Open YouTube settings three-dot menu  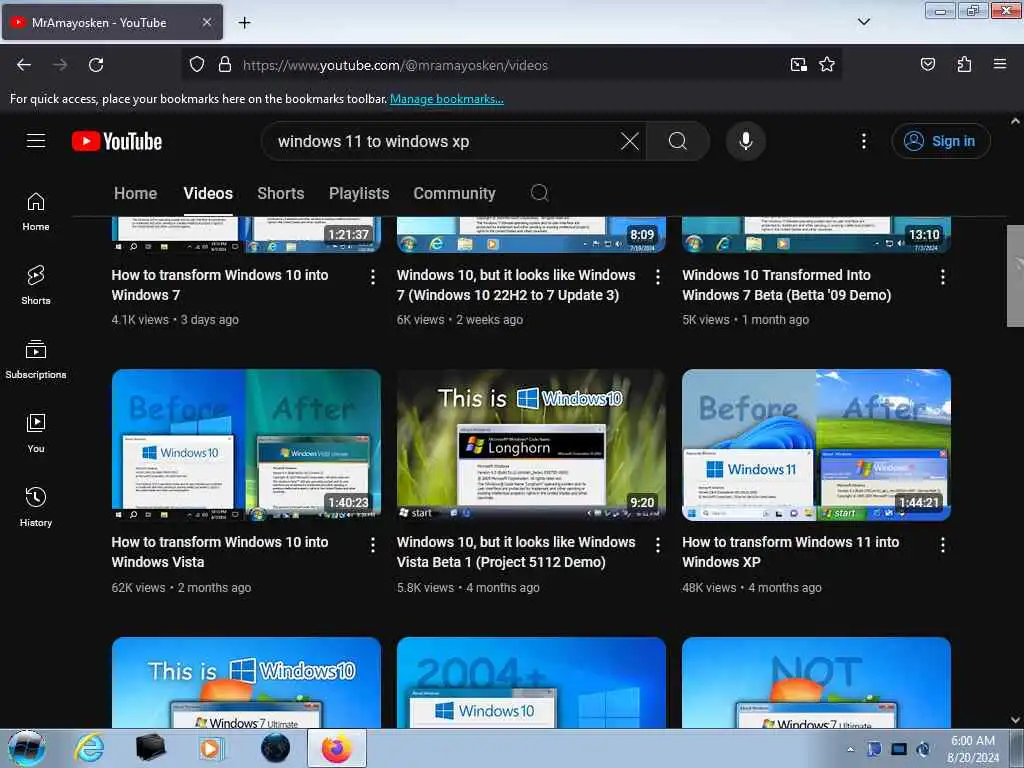tap(864, 141)
